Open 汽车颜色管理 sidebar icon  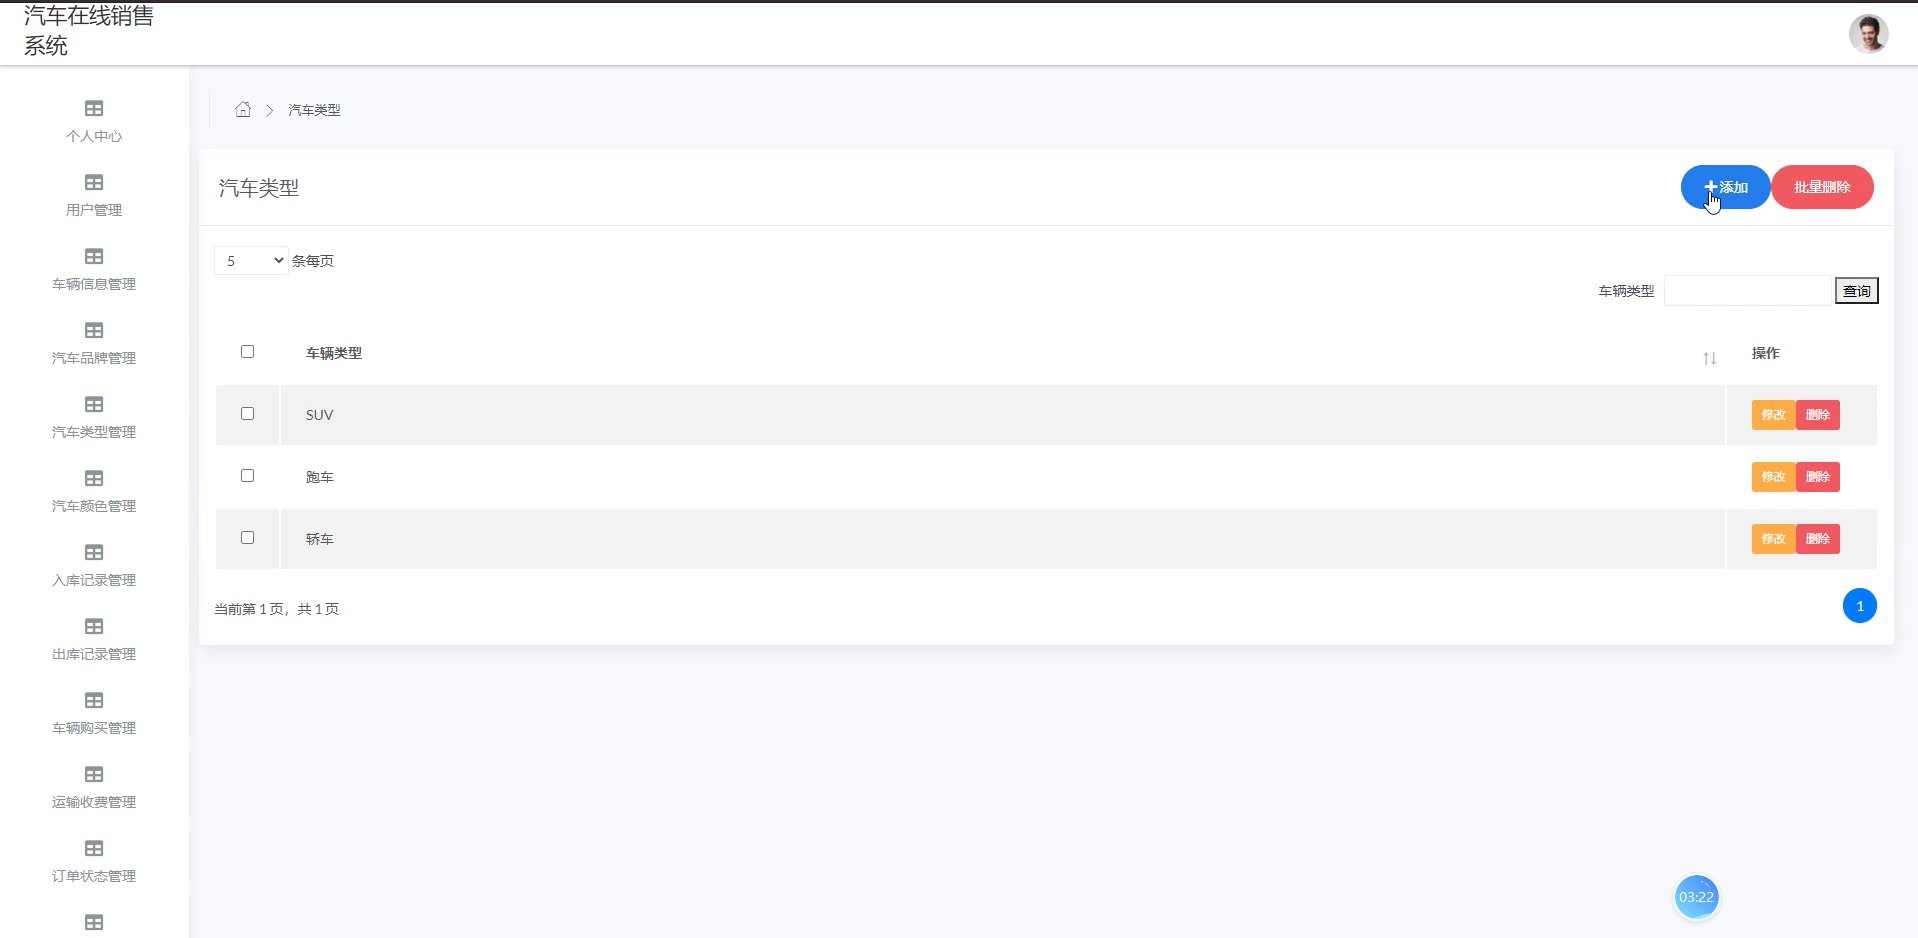[94, 478]
